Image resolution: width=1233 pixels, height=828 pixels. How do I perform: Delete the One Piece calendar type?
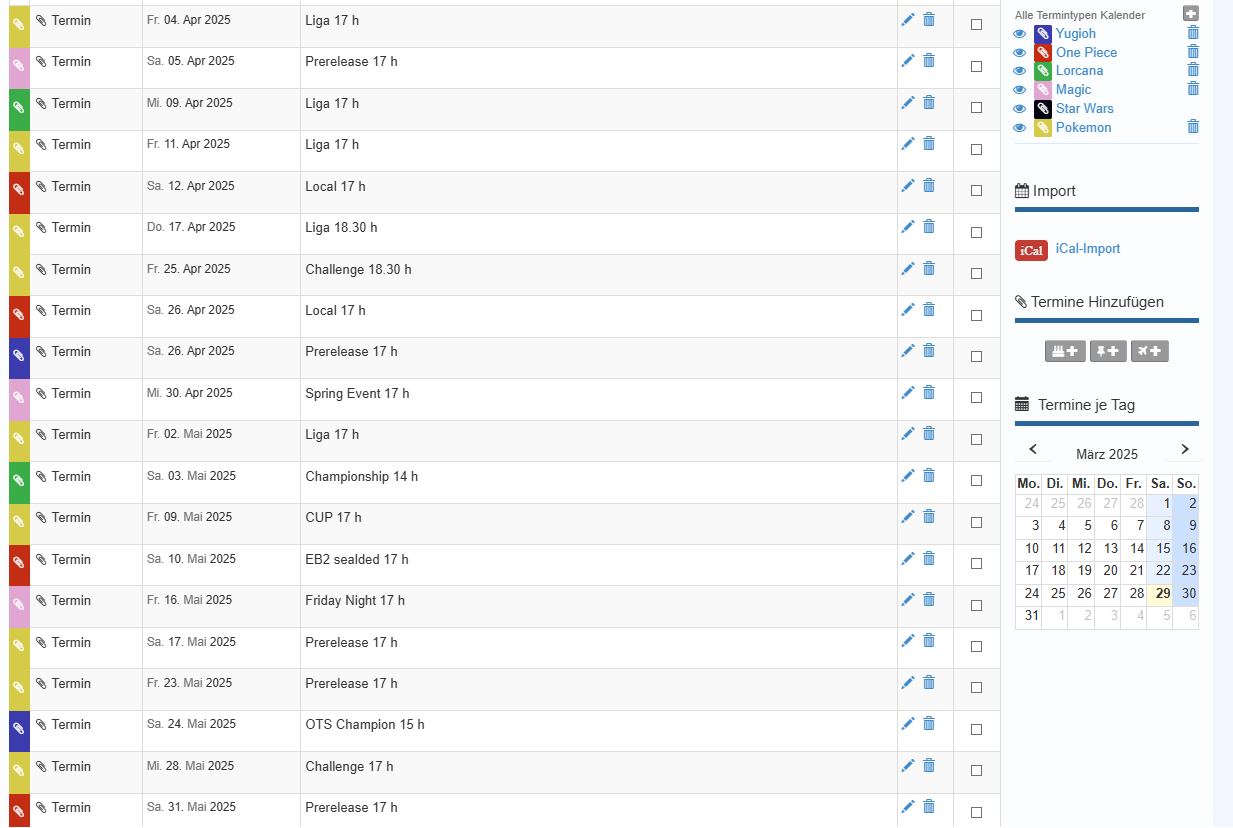pos(1193,51)
